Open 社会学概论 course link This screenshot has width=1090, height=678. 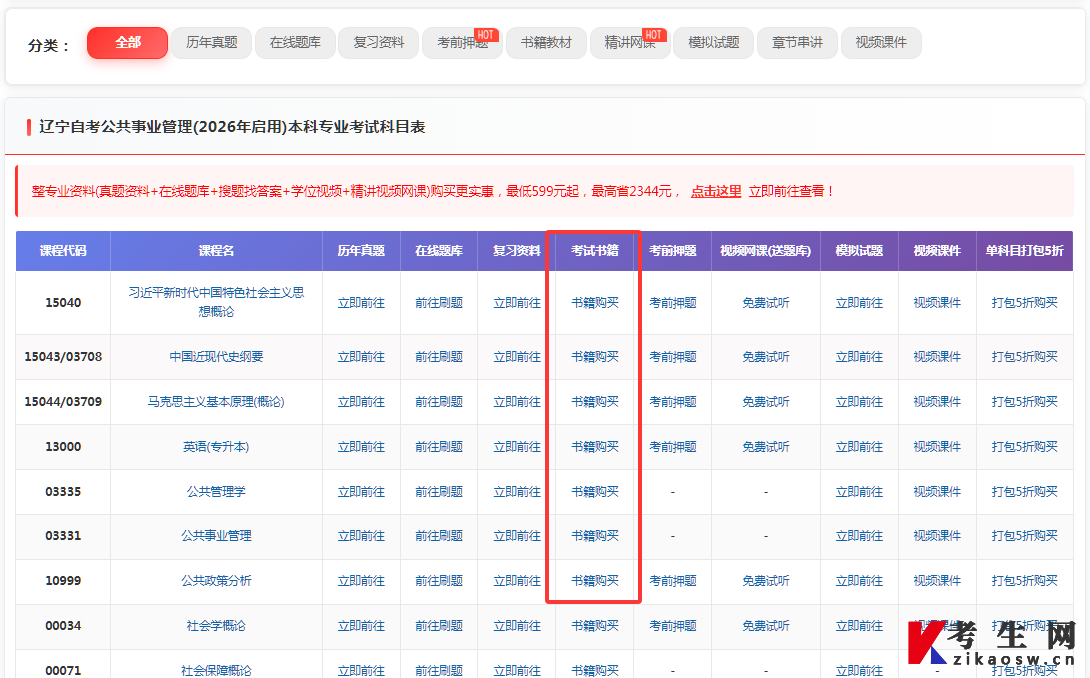[216, 626]
